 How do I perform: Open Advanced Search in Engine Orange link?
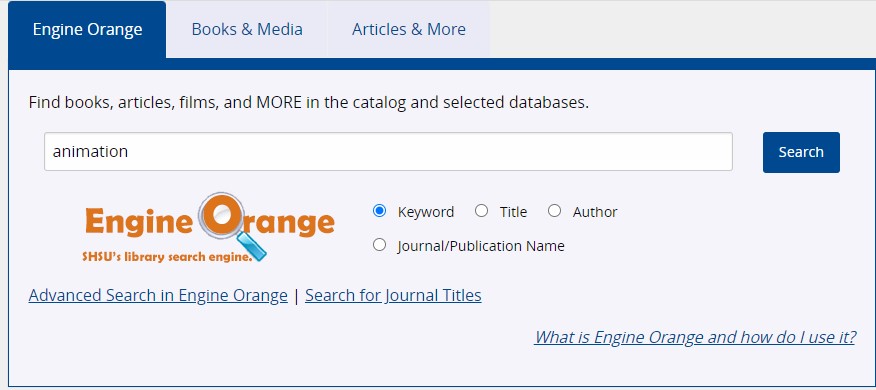pos(158,295)
